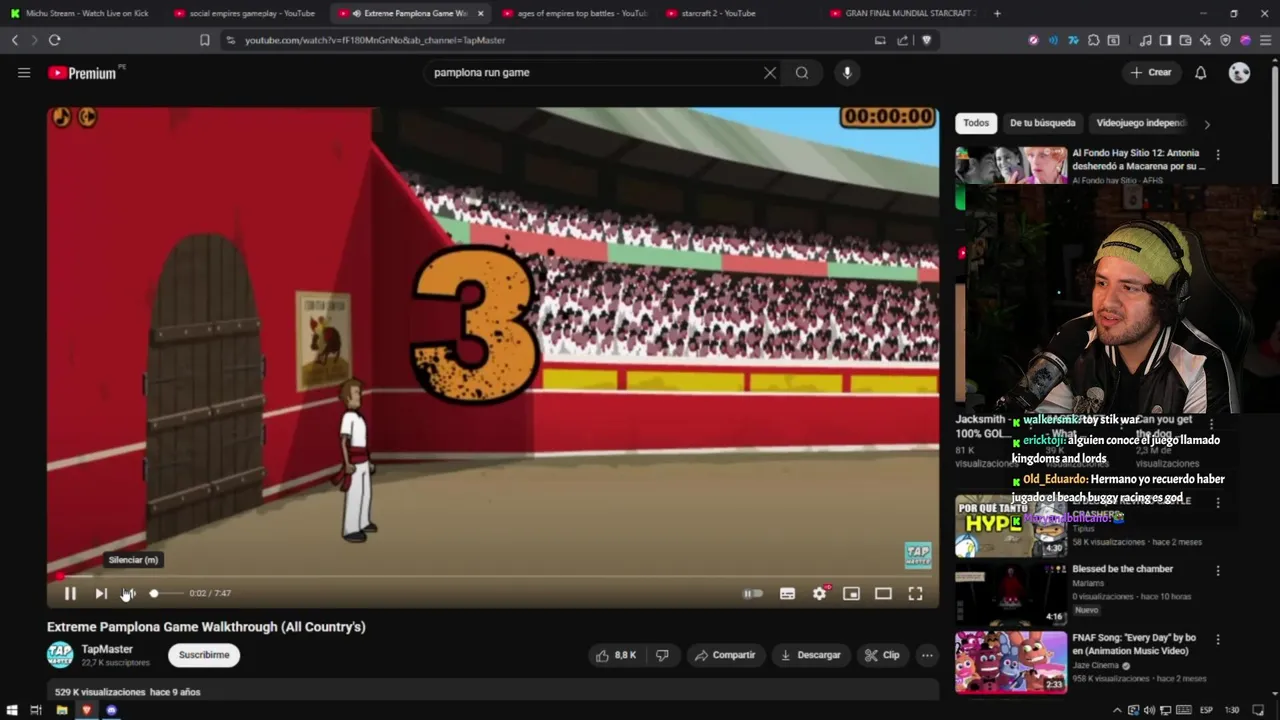Open the VPN shield icon

1225,40
